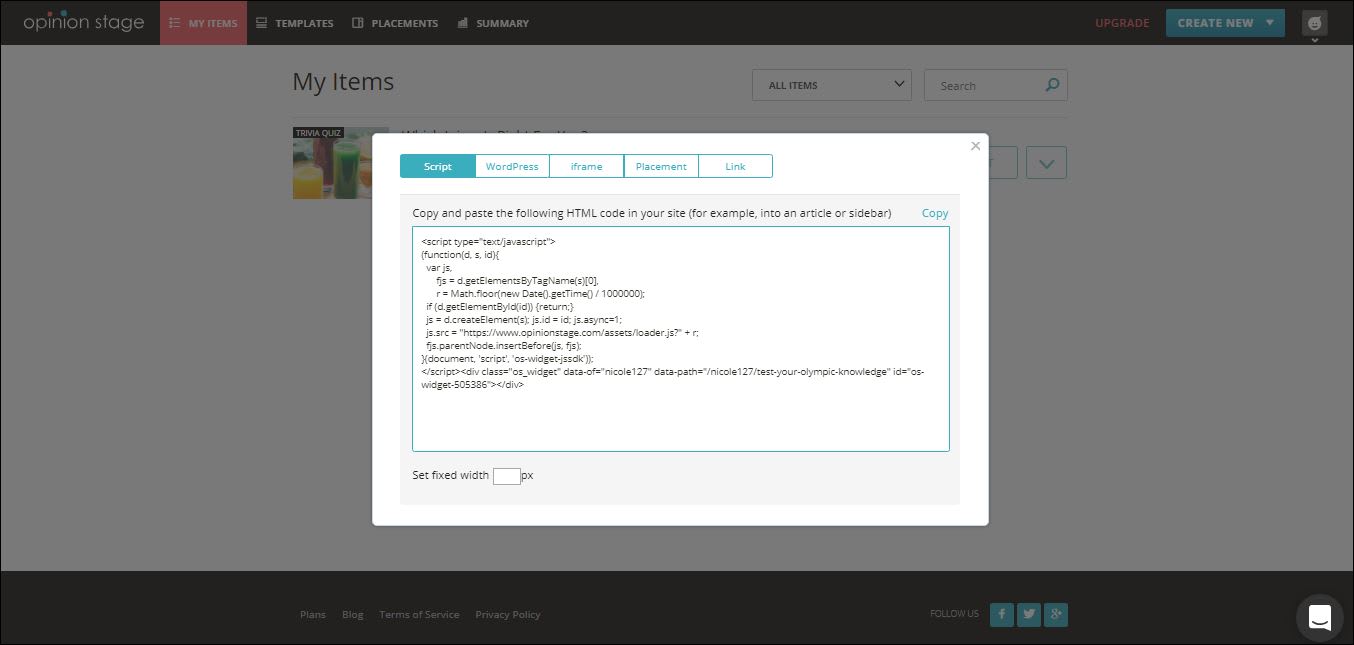This screenshot has width=1354, height=645.
Task: Open the Terms of Service footer link
Action: [419, 614]
